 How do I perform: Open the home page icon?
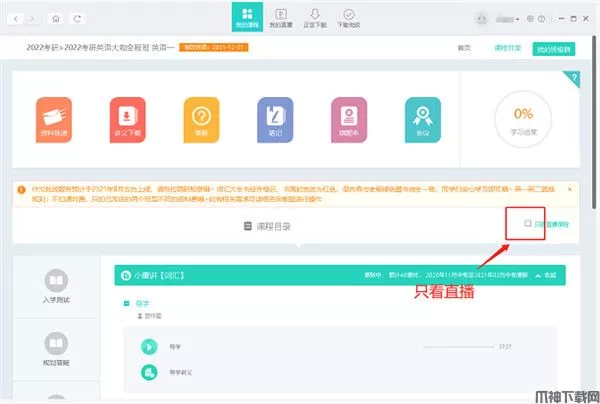coord(56,18)
